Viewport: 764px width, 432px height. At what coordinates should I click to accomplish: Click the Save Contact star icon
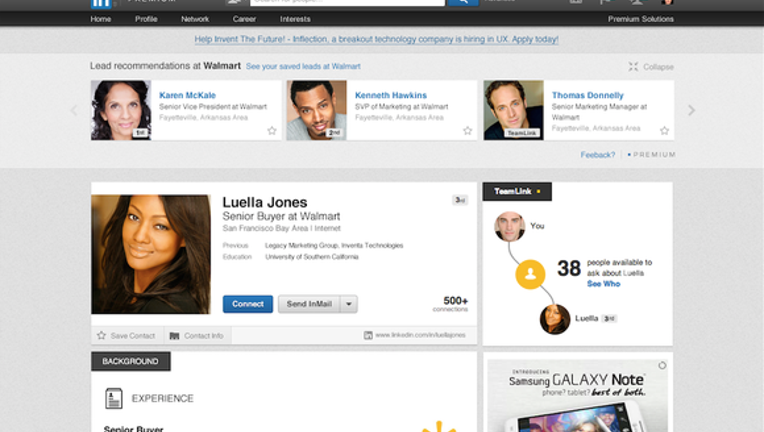(101, 335)
